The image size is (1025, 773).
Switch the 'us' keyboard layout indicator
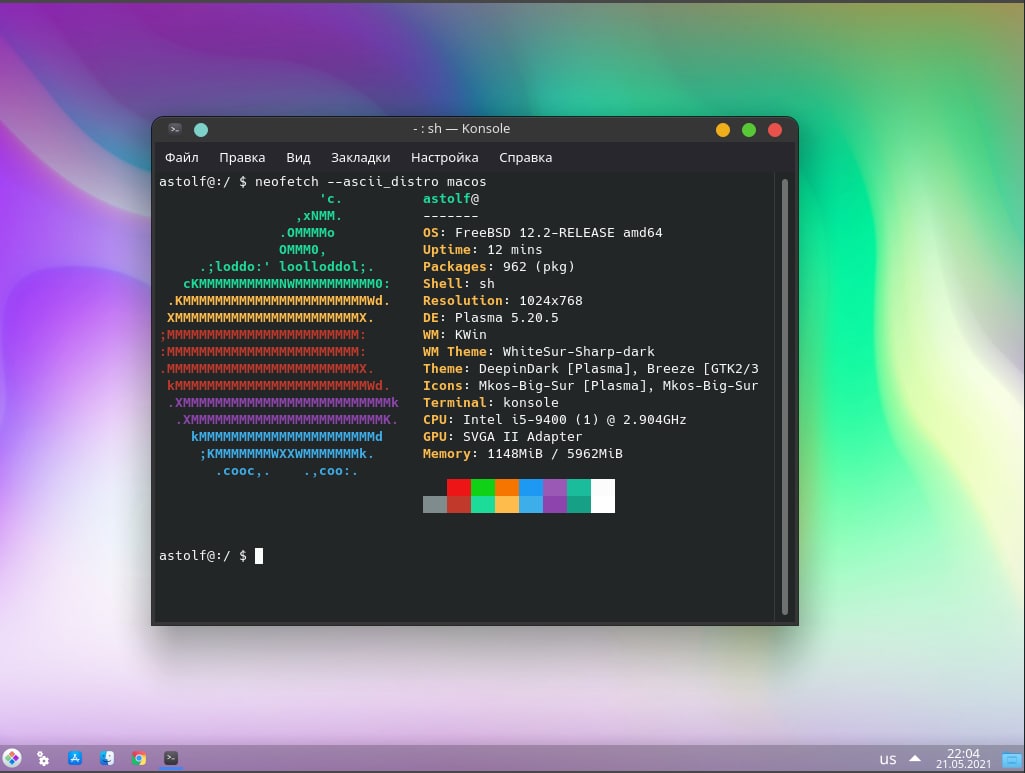click(888, 759)
